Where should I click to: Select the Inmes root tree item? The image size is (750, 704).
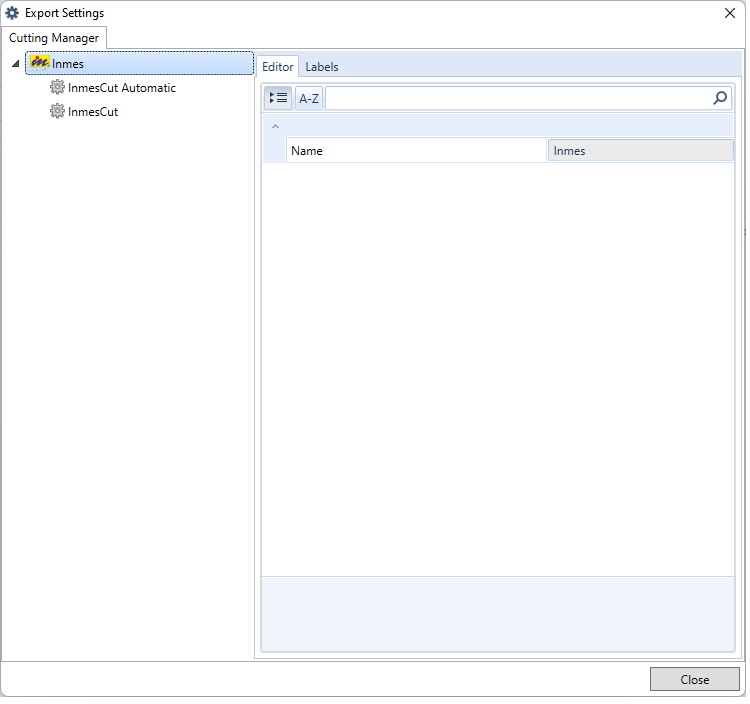(x=140, y=64)
